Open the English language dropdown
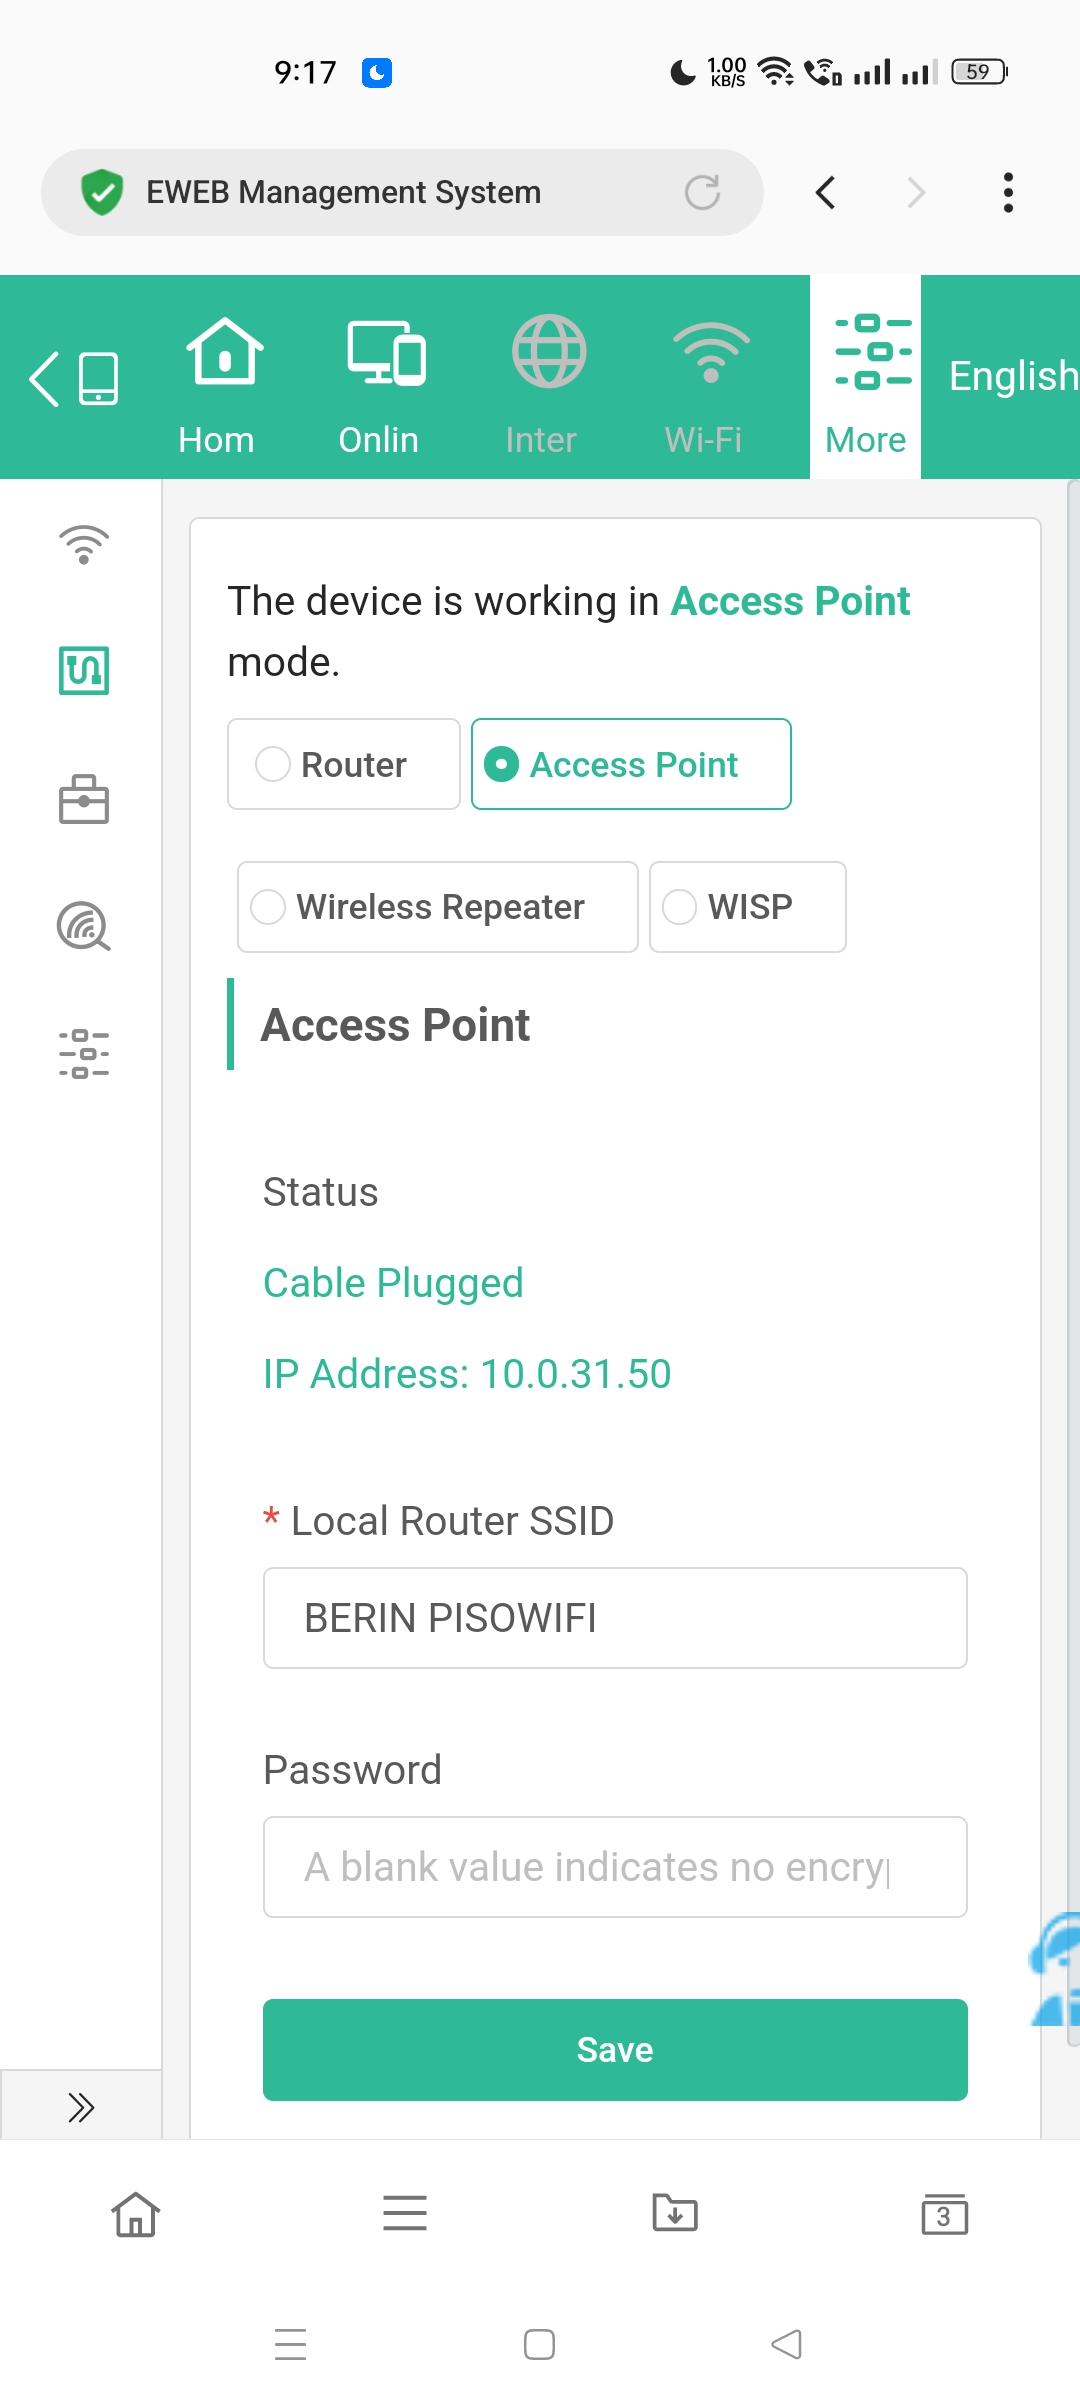The image size is (1080, 2400). (1012, 376)
